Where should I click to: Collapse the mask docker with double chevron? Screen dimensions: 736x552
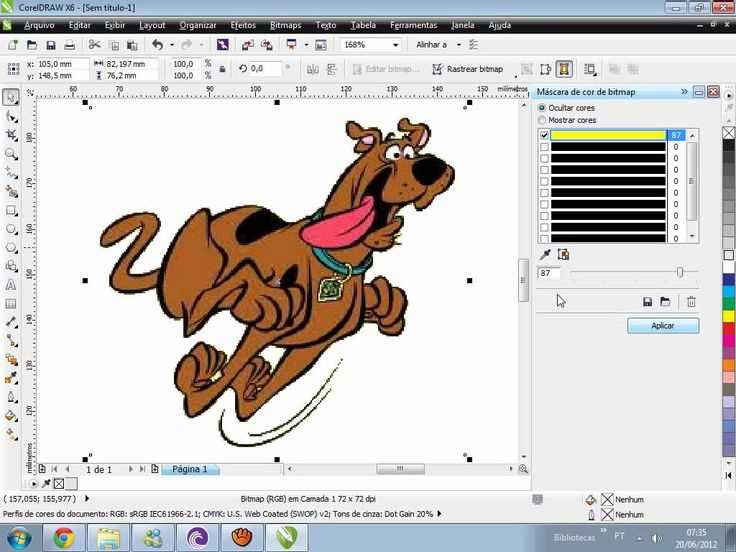click(684, 92)
